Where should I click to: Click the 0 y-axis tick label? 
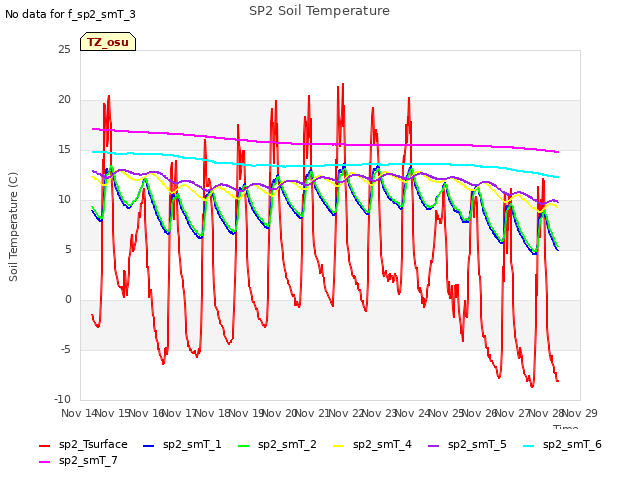[x=68, y=300]
